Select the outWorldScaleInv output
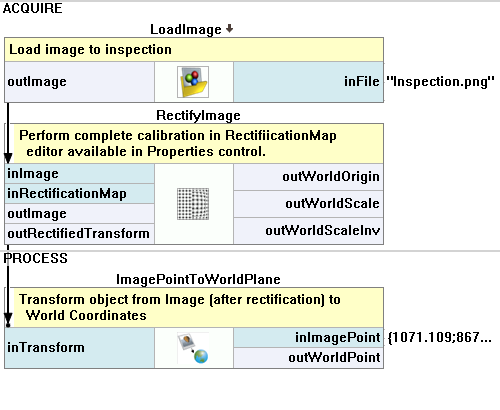Viewport: 500px width, 410px height. tap(308, 231)
